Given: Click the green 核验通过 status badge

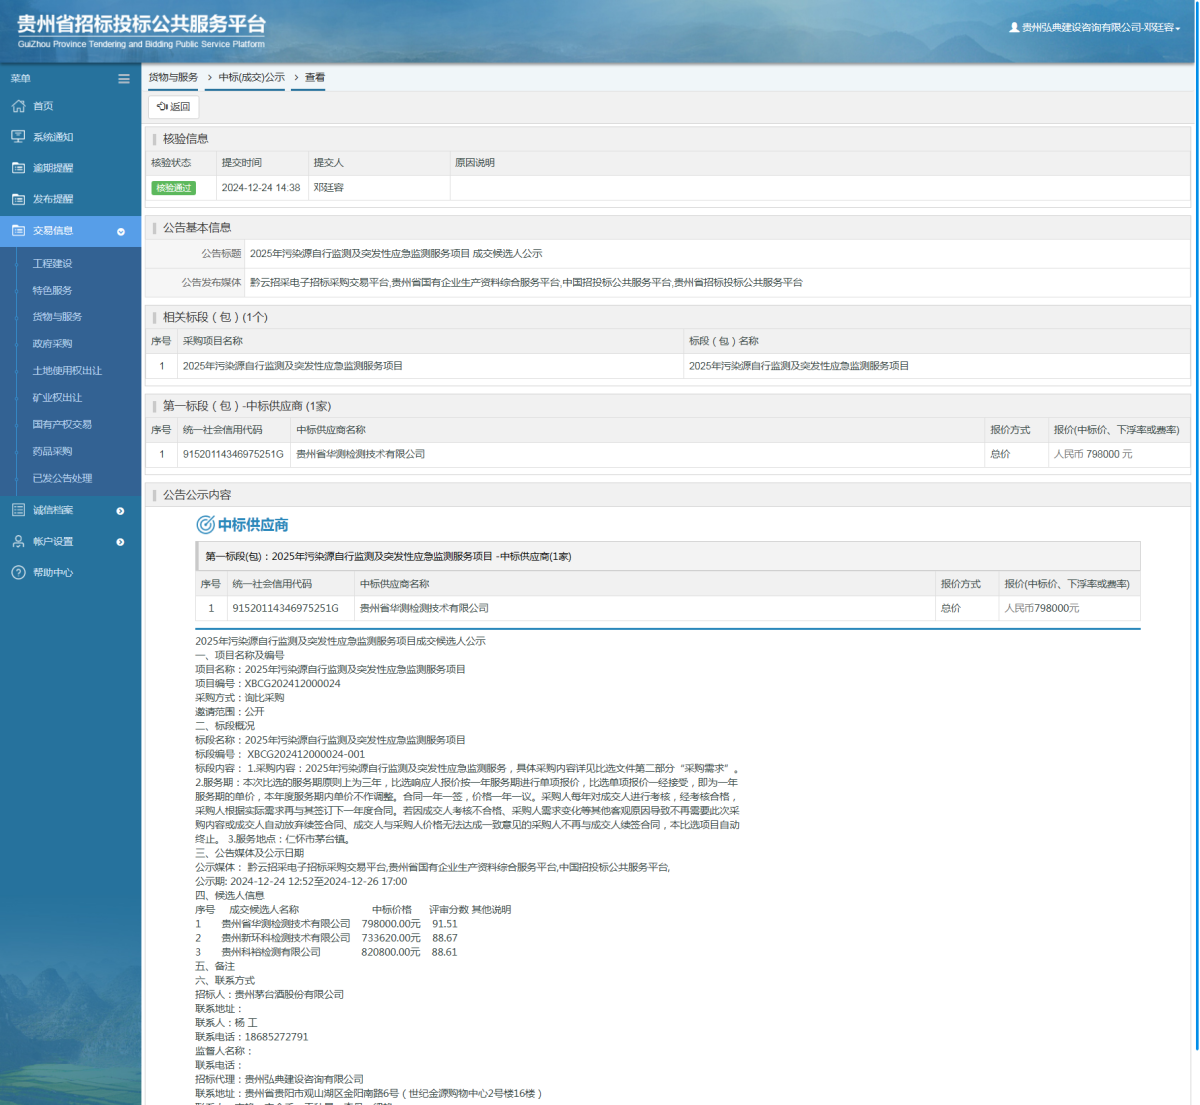Looking at the screenshot, I should [x=173, y=188].
